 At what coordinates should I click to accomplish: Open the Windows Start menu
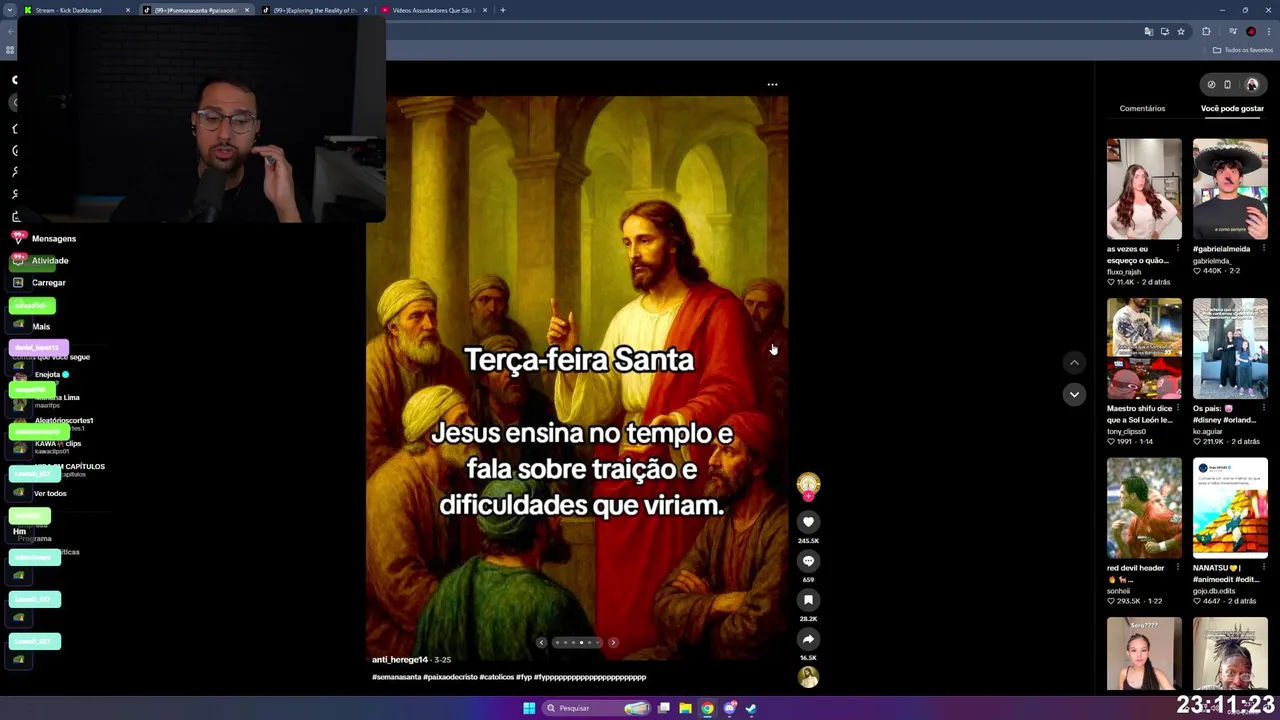(x=529, y=708)
